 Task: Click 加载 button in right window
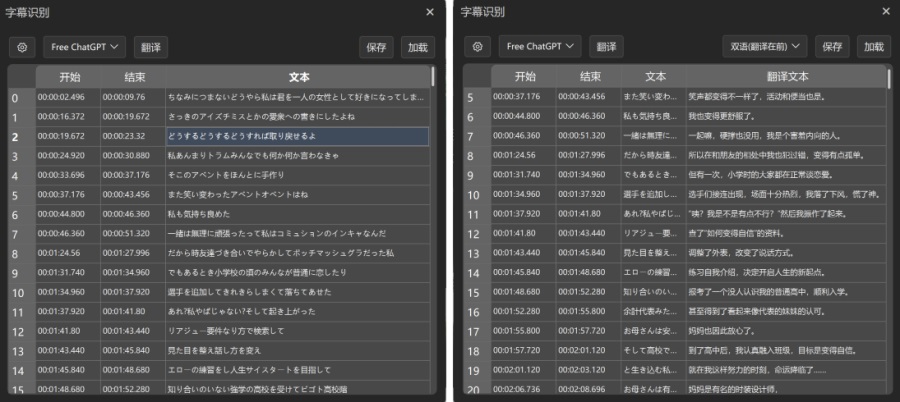click(x=874, y=47)
